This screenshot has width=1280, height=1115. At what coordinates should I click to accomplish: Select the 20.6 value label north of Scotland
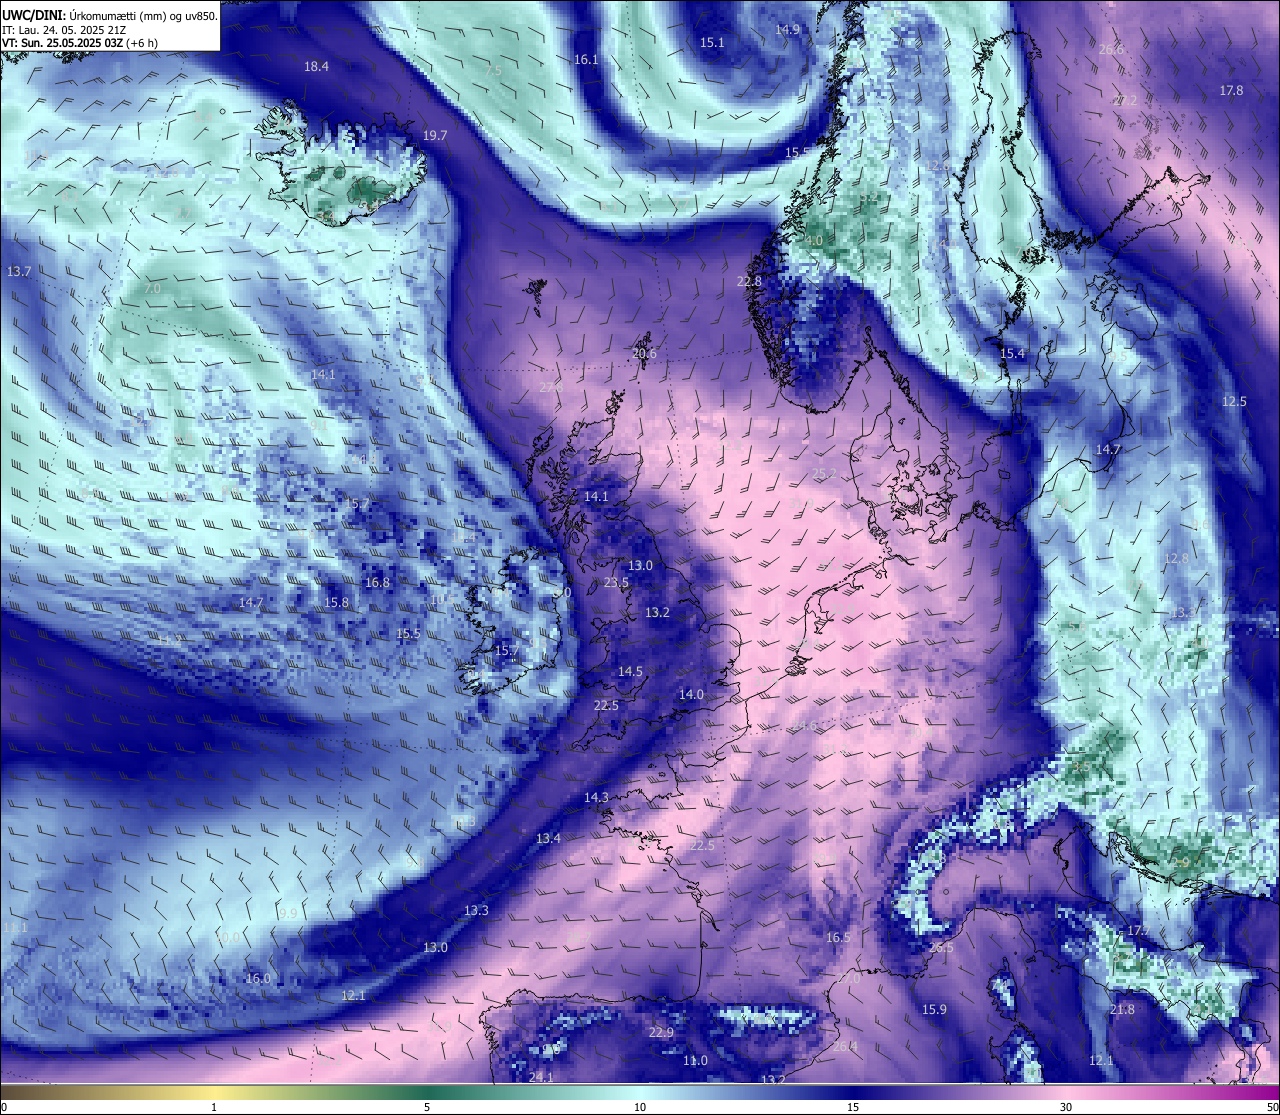645,353
